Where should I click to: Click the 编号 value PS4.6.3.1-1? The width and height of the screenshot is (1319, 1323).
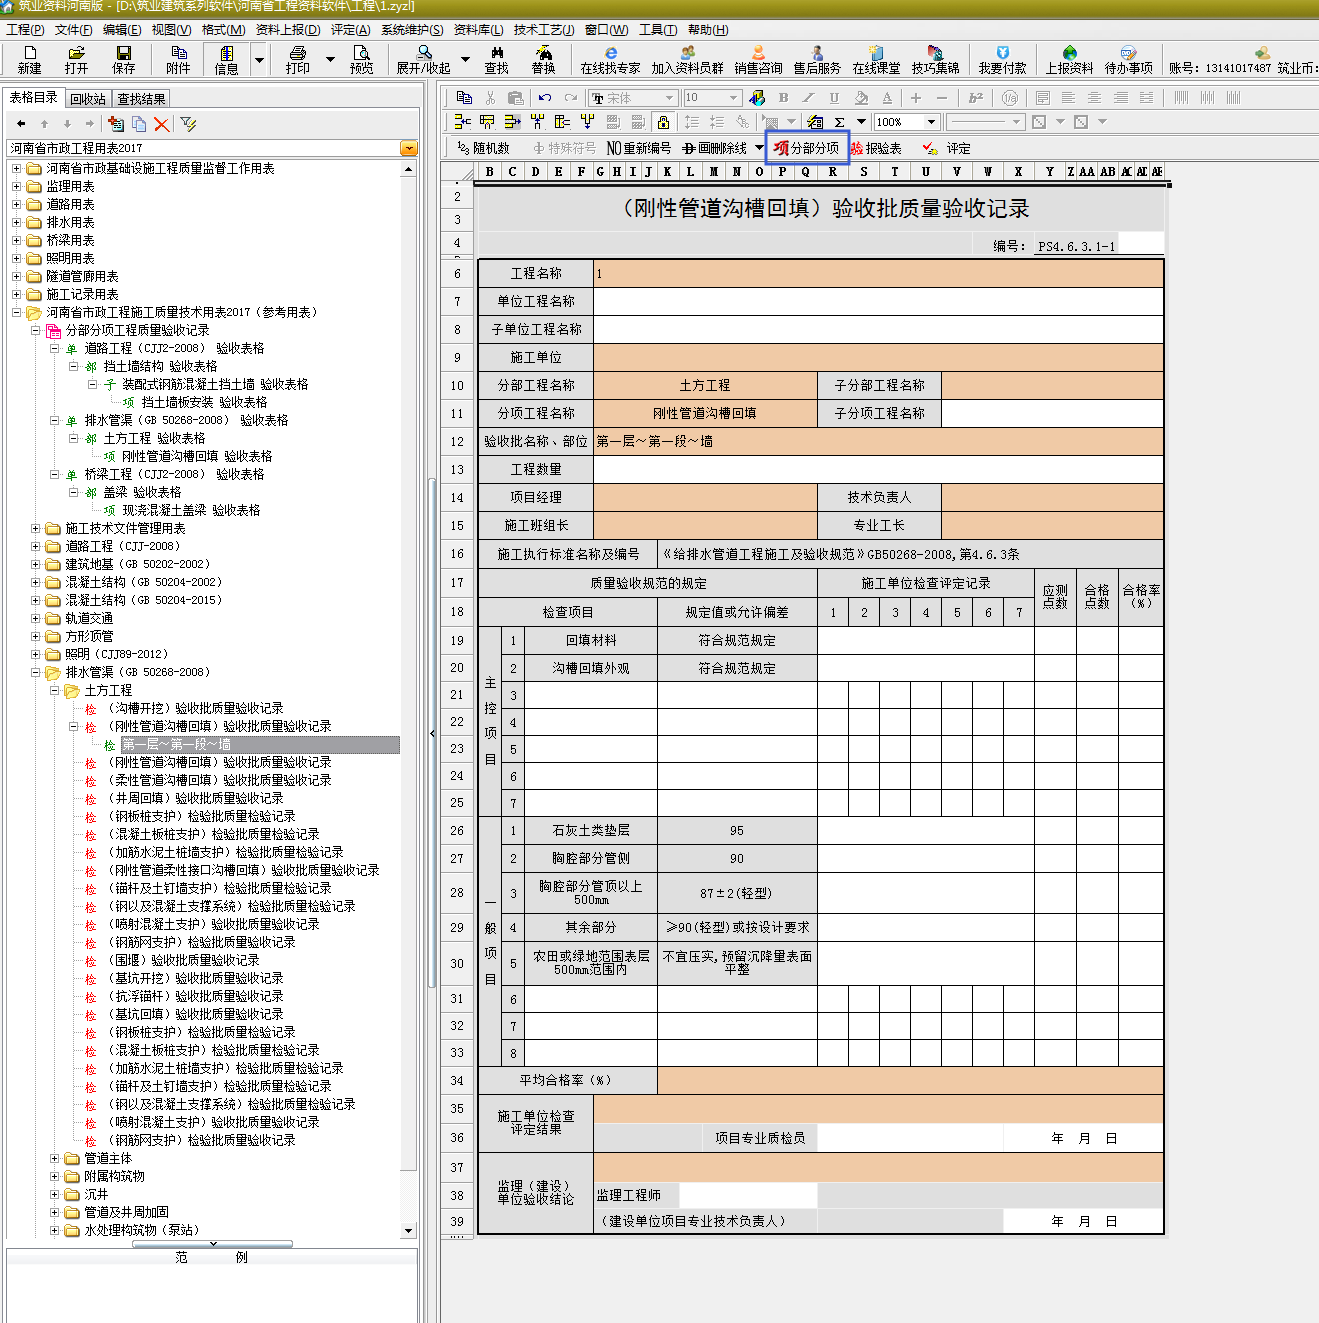point(1076,246)
